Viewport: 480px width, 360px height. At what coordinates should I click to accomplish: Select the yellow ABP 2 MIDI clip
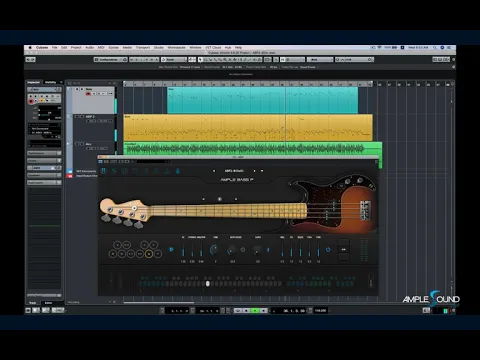coord(248,128)
